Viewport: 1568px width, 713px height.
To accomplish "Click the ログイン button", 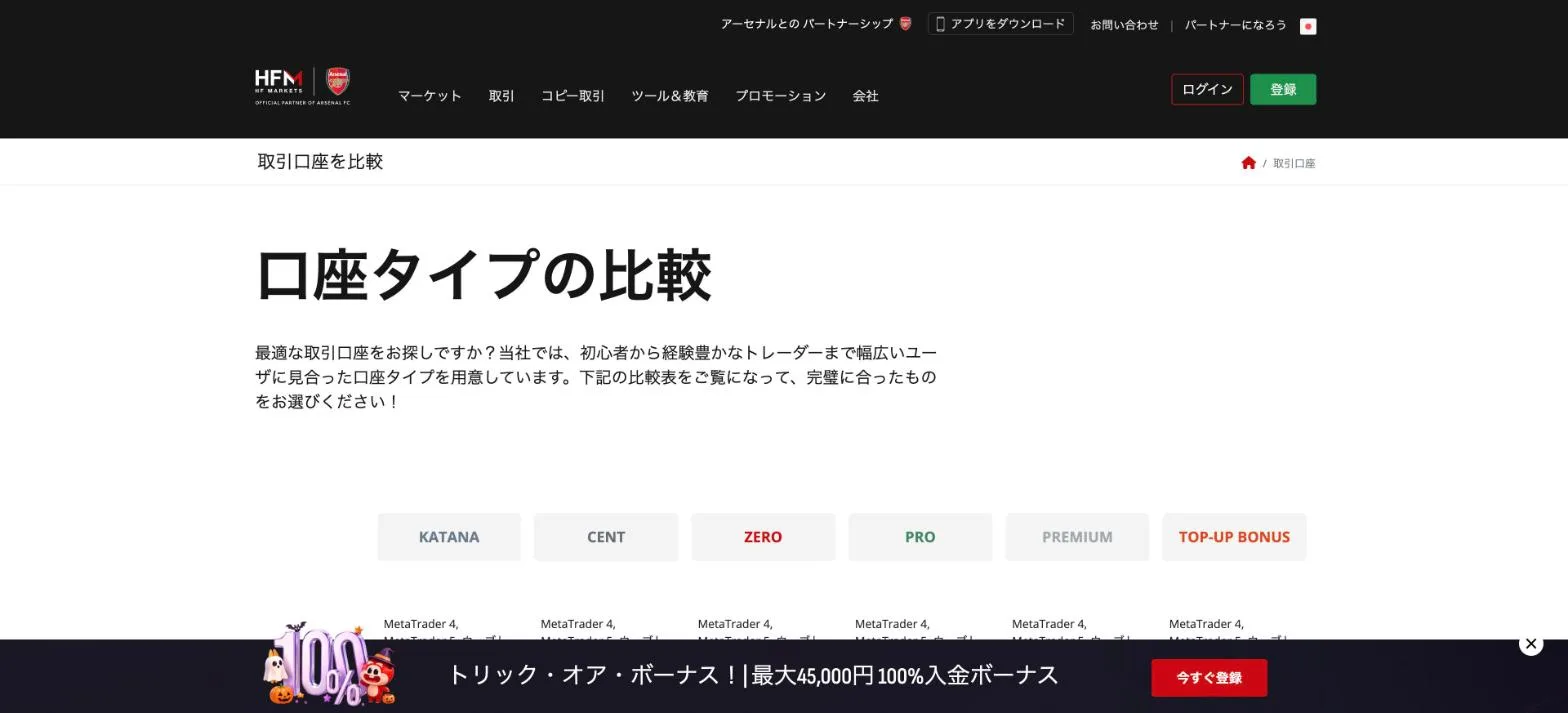I will tap(1207, 89).
